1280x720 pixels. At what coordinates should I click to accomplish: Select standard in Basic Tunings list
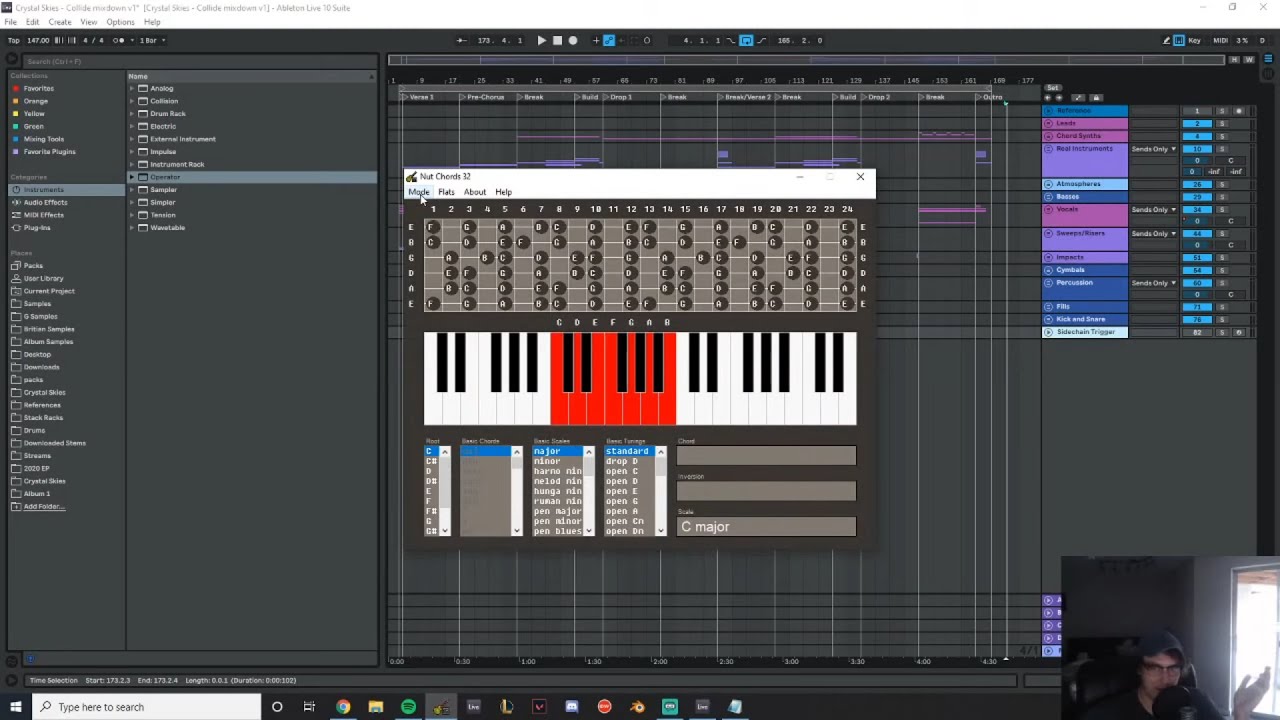[629, 451]
